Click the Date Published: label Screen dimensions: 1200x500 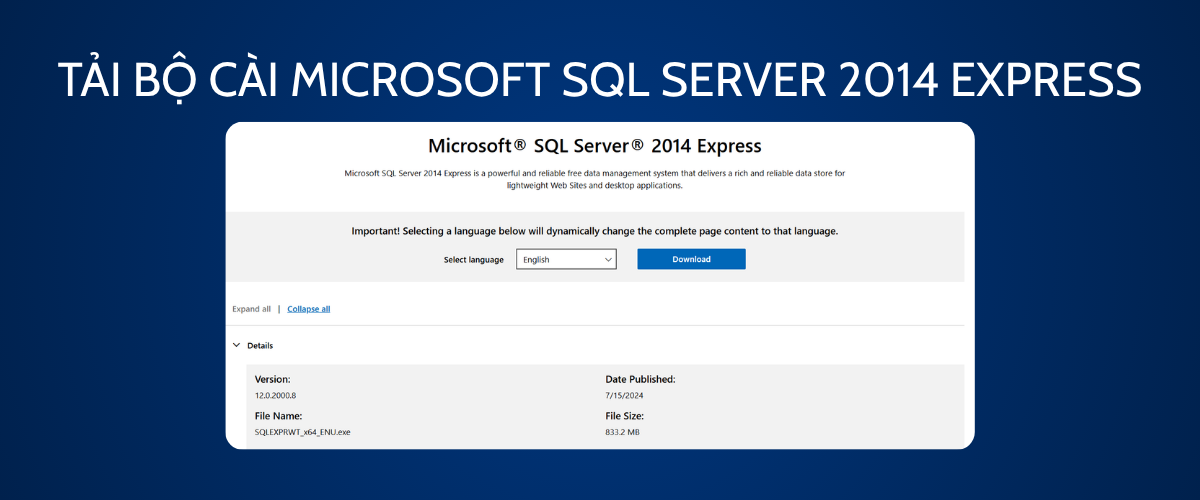[641, 380]
